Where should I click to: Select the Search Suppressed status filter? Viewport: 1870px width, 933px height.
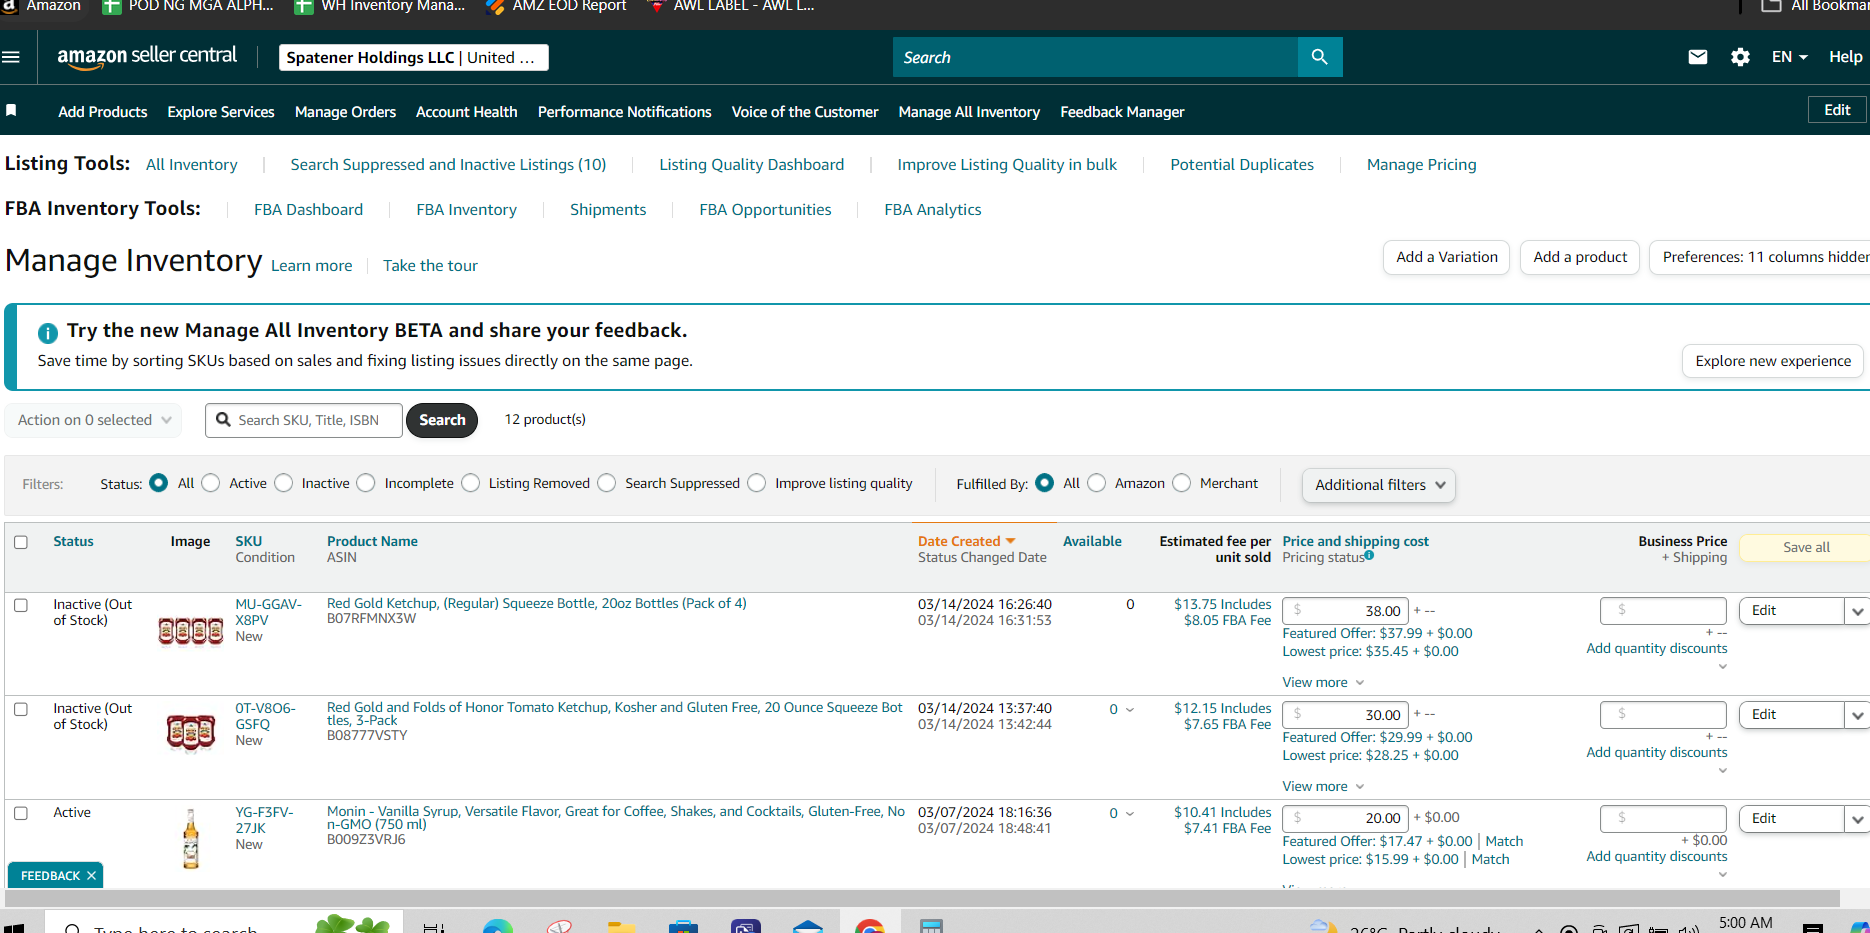click(607, 483)
